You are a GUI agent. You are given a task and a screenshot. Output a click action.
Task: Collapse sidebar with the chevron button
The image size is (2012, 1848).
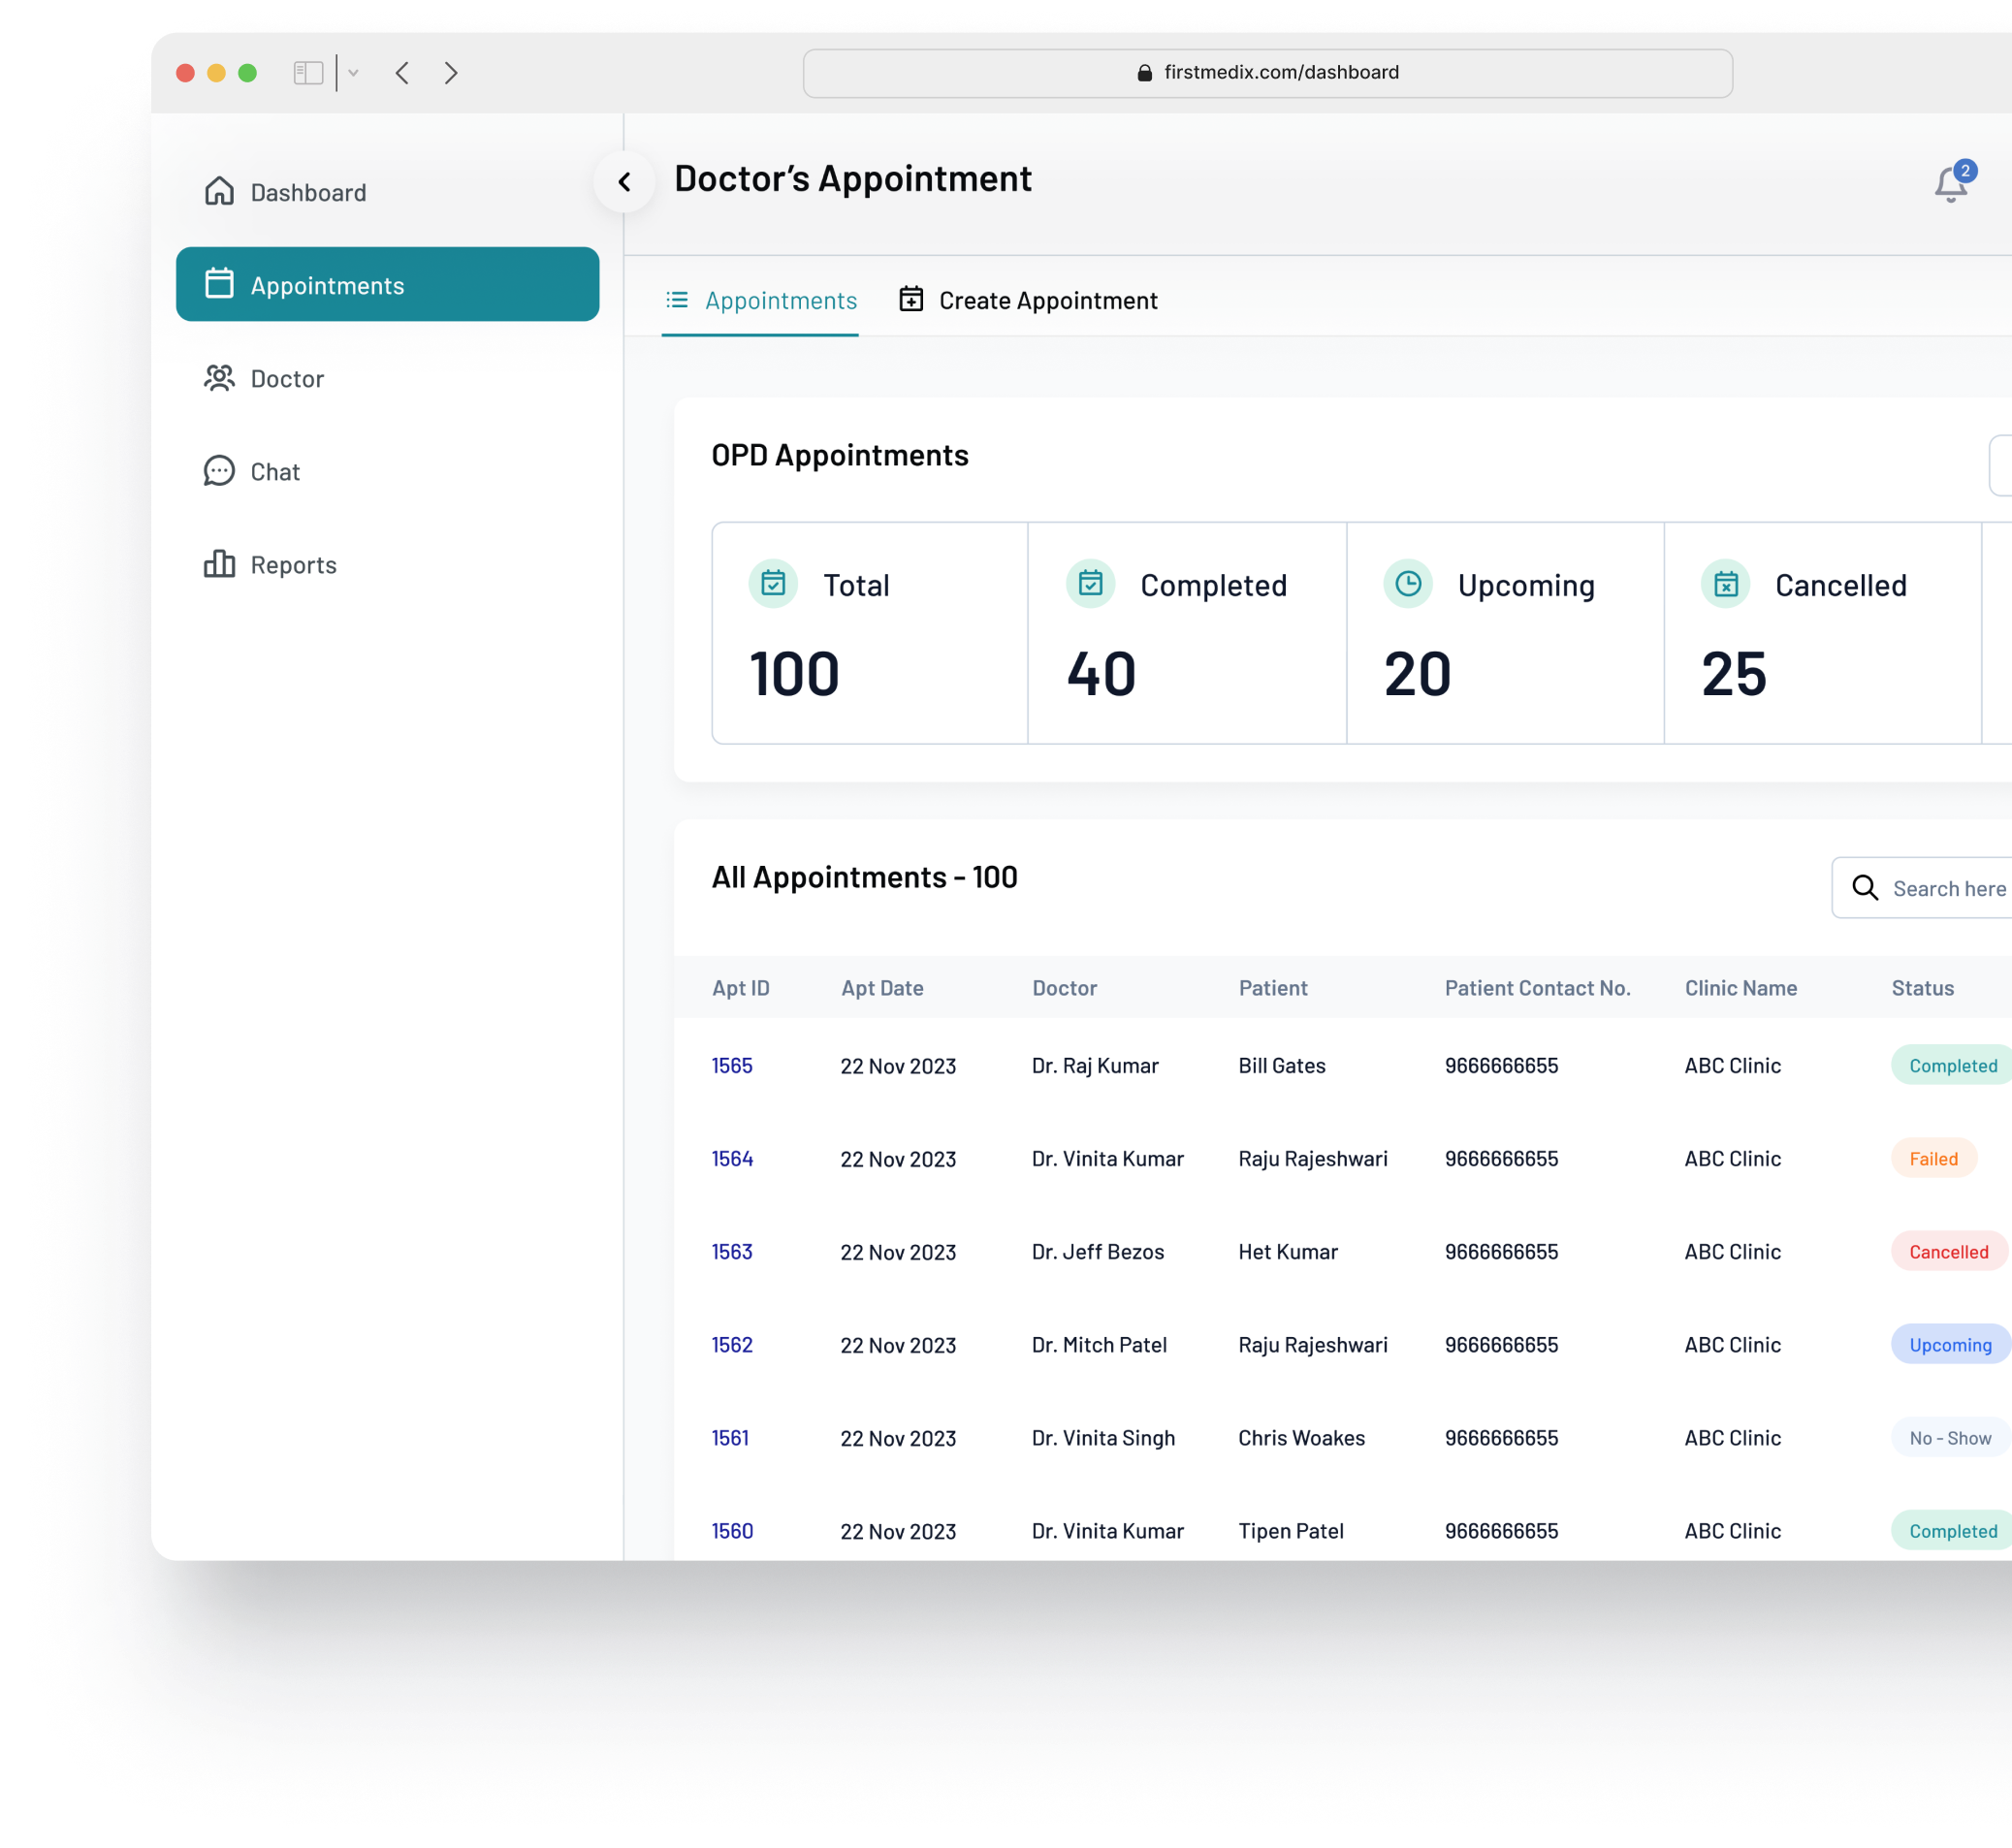[625, 182]
